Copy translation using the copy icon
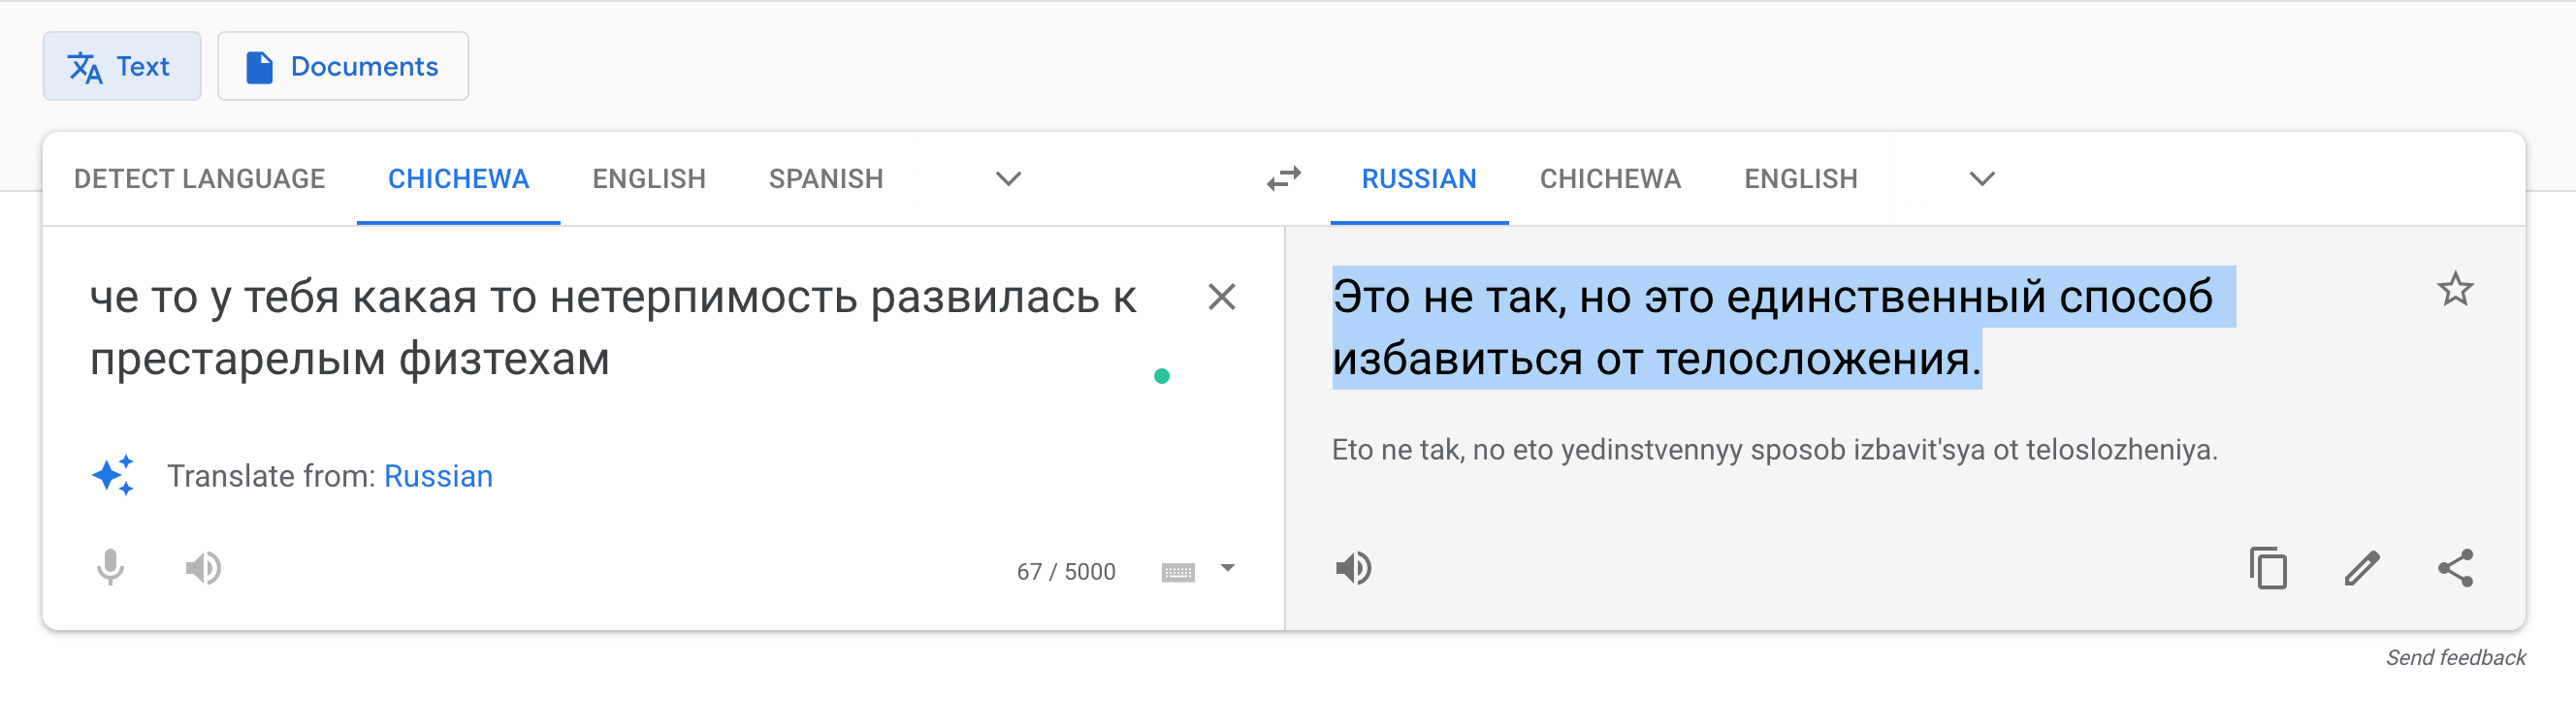 coord(2267,568)
